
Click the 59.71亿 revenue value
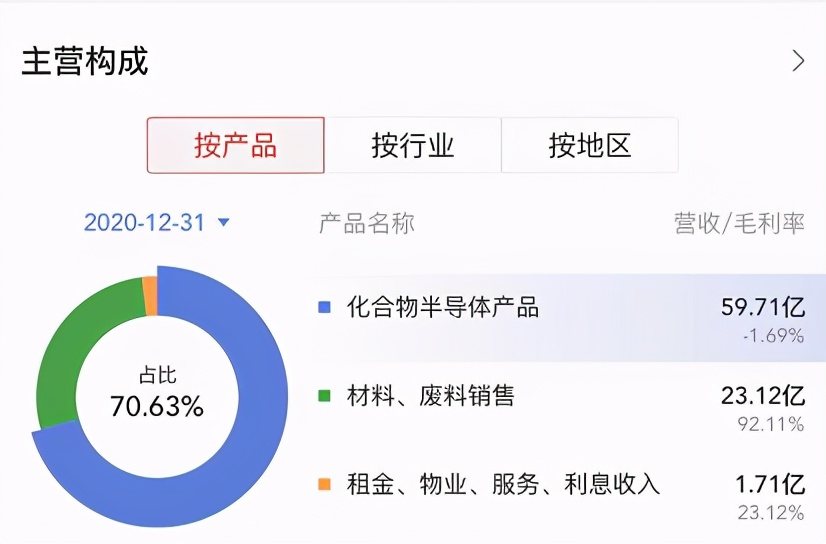point(763,307)
